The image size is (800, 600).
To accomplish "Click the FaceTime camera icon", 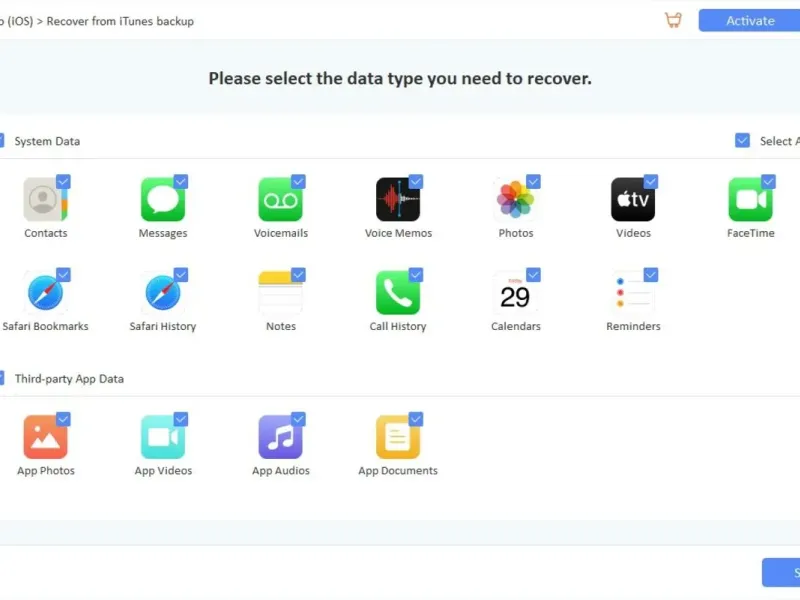I will 751,199.
